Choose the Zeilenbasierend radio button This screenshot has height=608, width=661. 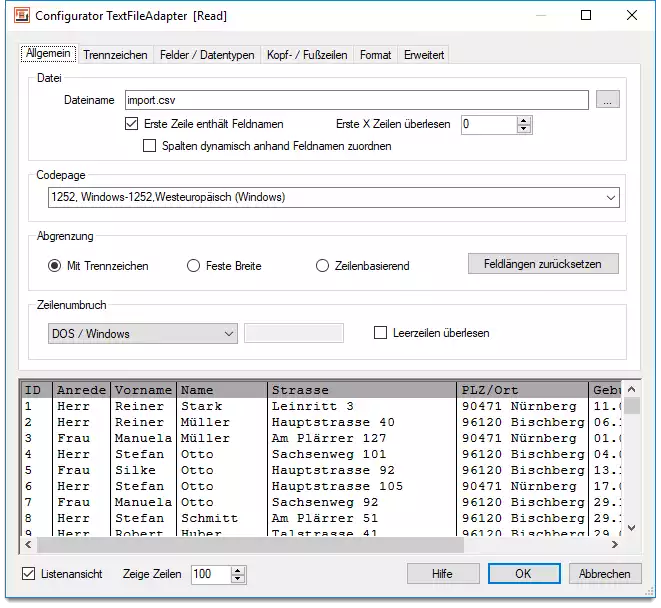click(322, 266)
